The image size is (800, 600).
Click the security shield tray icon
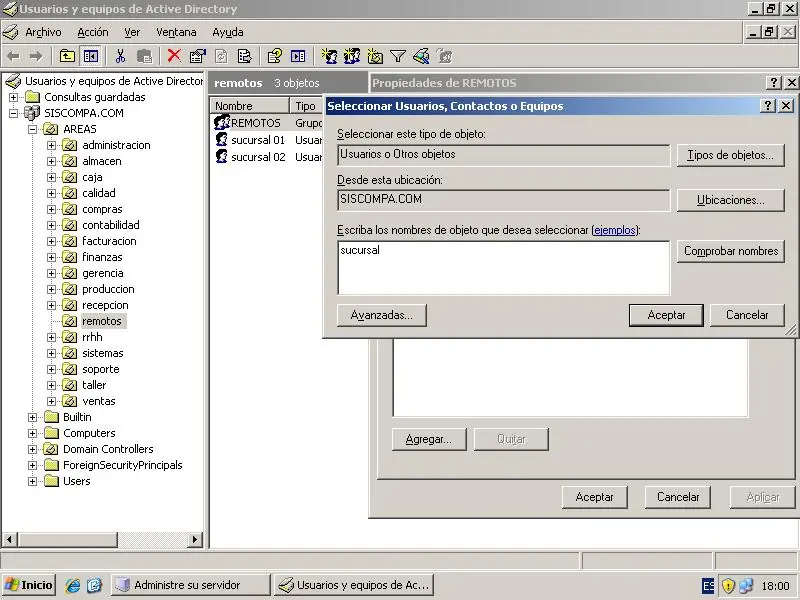coord(728,585)
